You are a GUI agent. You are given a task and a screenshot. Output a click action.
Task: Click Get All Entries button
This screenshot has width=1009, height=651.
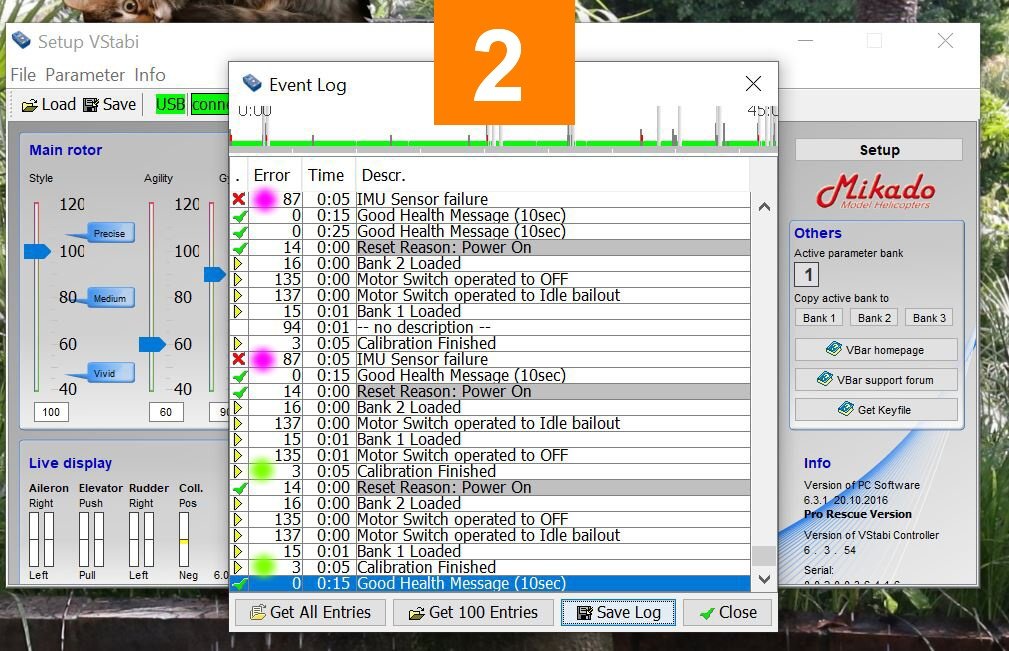[x=310, y=612]
